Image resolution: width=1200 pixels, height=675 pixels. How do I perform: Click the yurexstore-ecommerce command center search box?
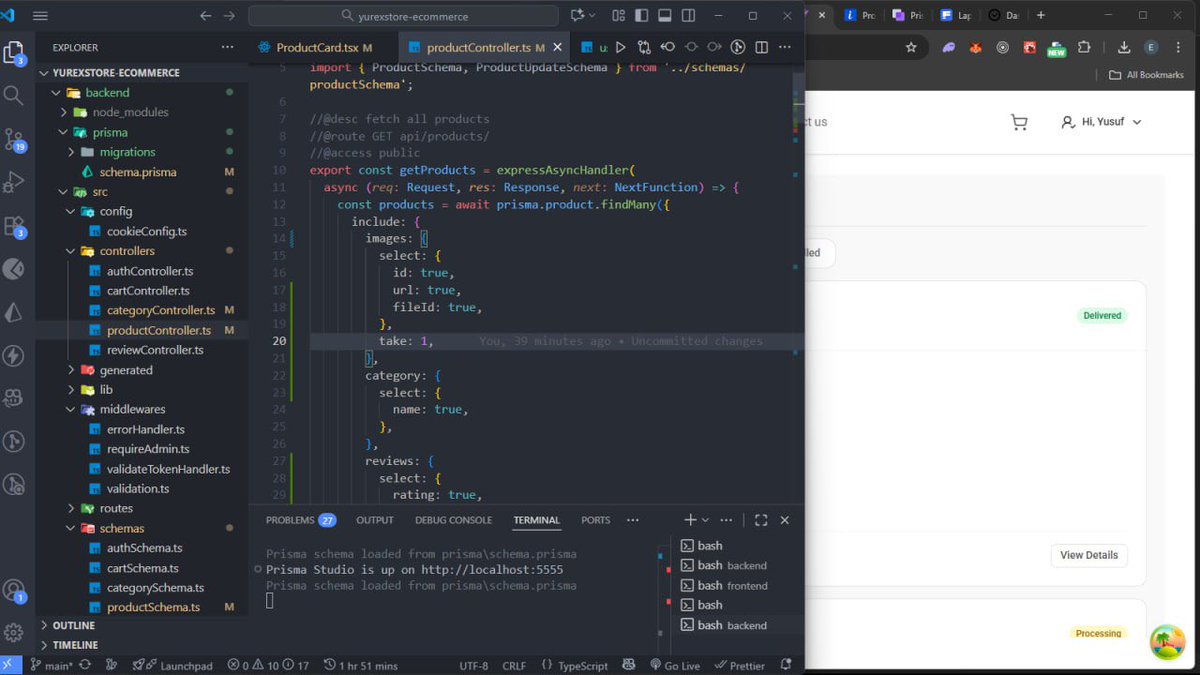point(403,16)
